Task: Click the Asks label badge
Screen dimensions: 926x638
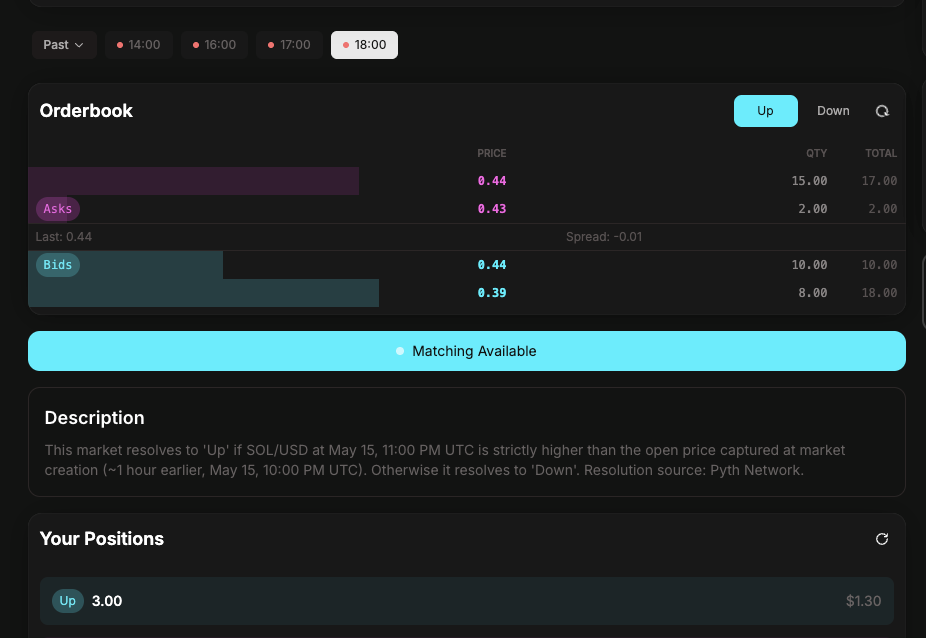Action: tap(58, 209)
